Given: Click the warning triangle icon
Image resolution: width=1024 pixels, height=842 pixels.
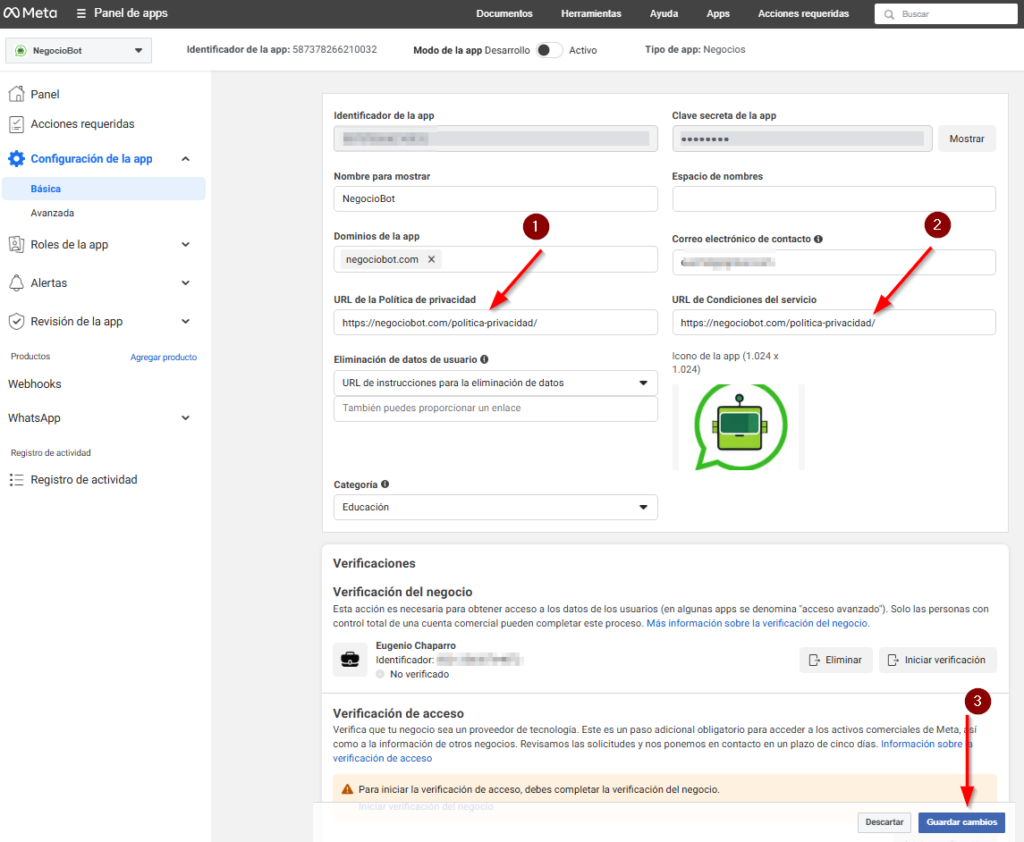Looking at the screenshot, I should pyautogui.click(x=347, y=789).
